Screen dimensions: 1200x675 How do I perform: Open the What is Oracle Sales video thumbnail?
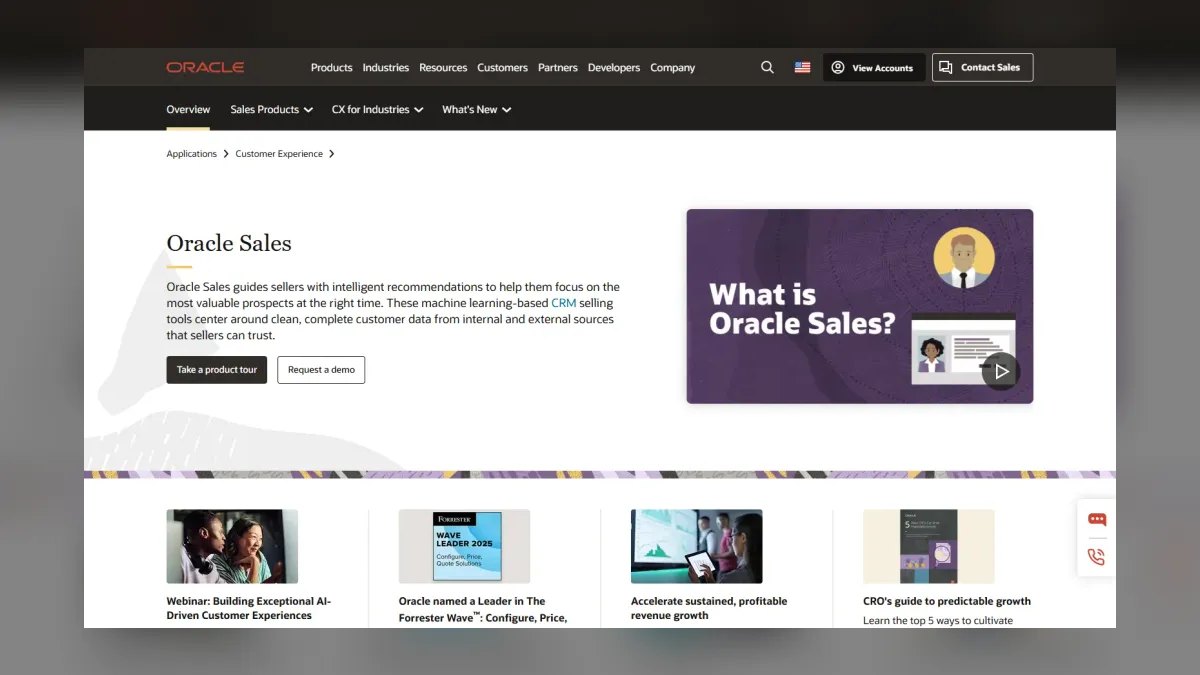(859, 306)
